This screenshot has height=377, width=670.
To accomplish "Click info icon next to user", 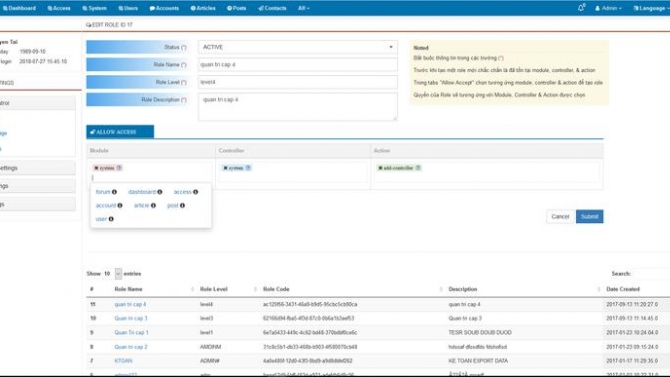I will tap(111, 219).
